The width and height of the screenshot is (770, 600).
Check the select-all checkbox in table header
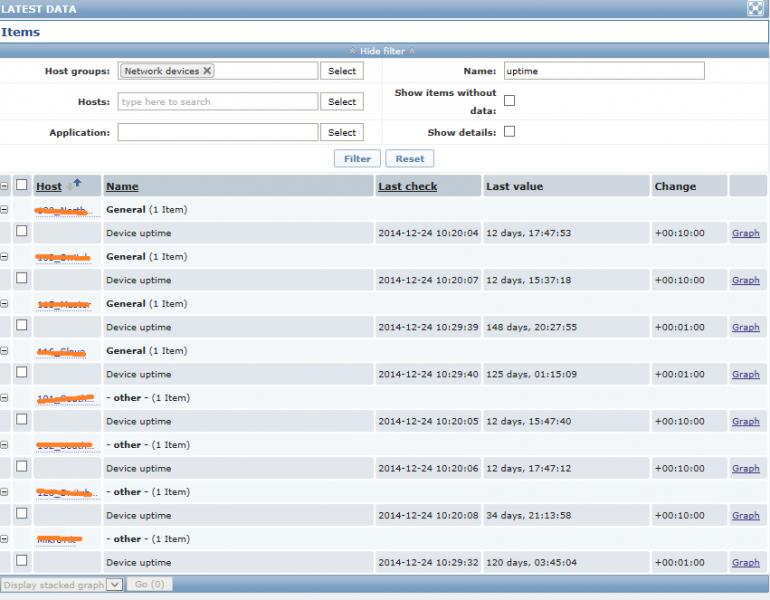(21, 186)
